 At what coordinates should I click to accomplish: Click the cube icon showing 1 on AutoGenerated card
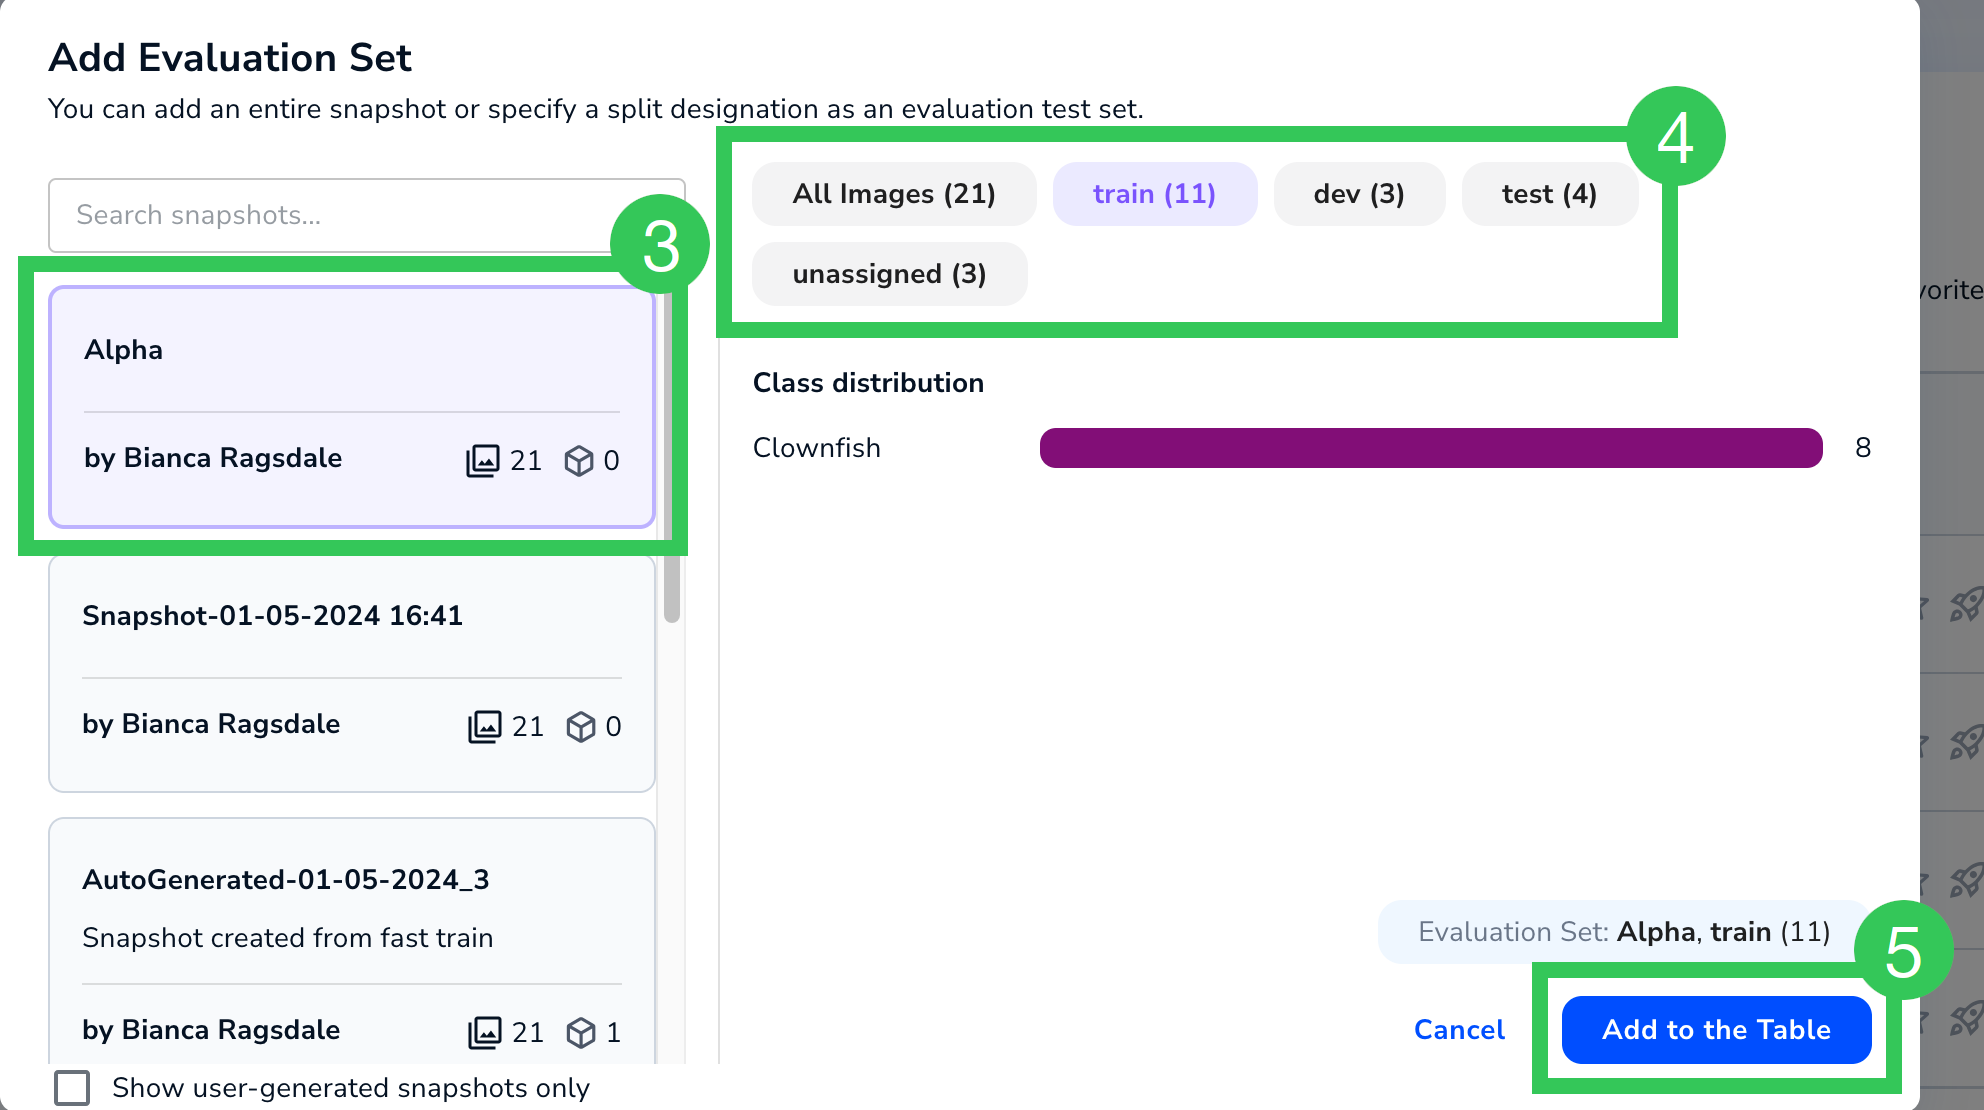point(581,1032)
